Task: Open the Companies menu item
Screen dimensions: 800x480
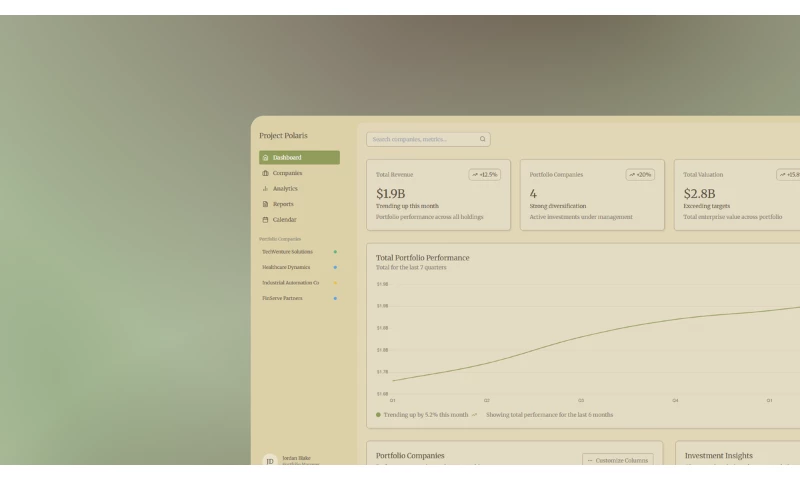Action: 288,173
